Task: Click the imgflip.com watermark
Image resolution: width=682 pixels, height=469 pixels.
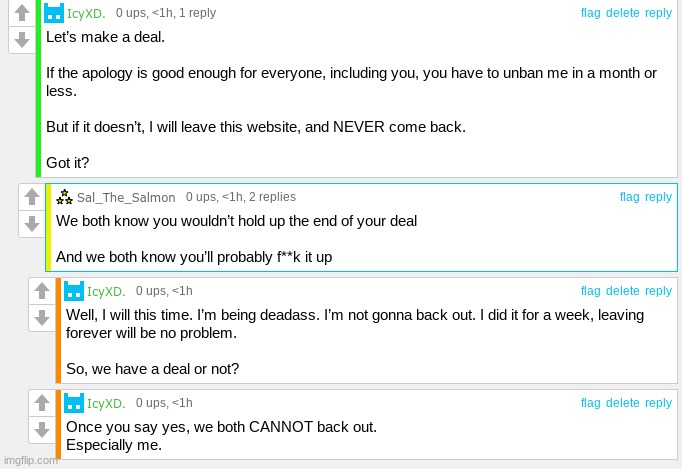Action: click(x=30, y=460)
